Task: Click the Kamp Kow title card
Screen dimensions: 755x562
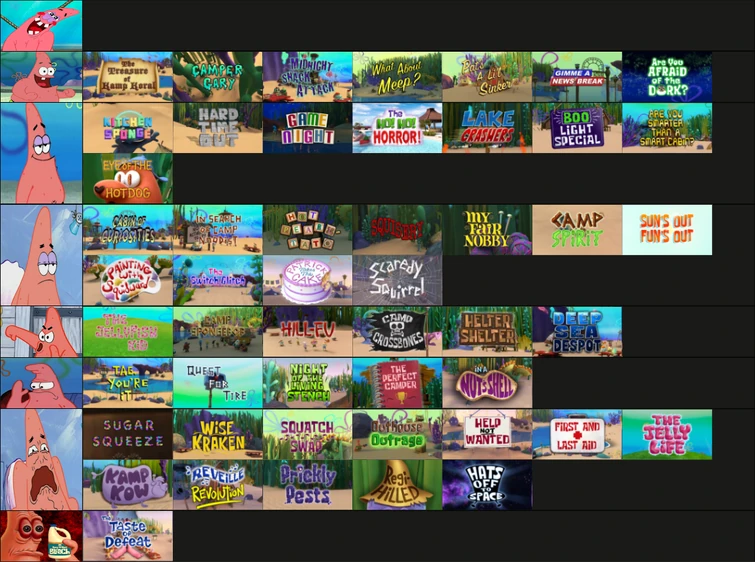Action: (128, 485)
